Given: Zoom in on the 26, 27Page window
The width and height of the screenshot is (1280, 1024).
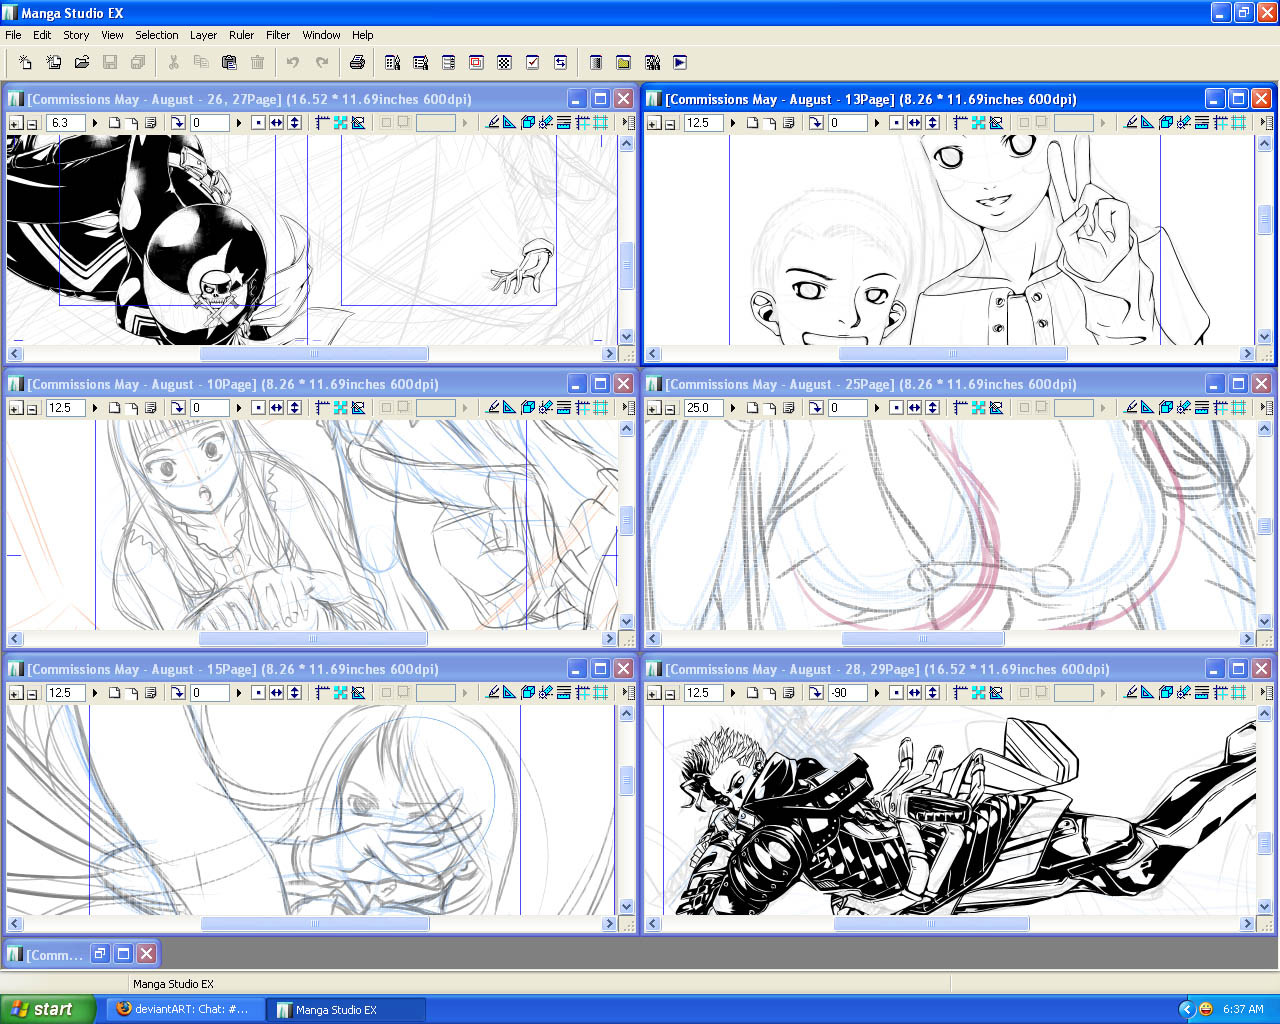Looking at the screenshot, I should click(x=16, y=123).
